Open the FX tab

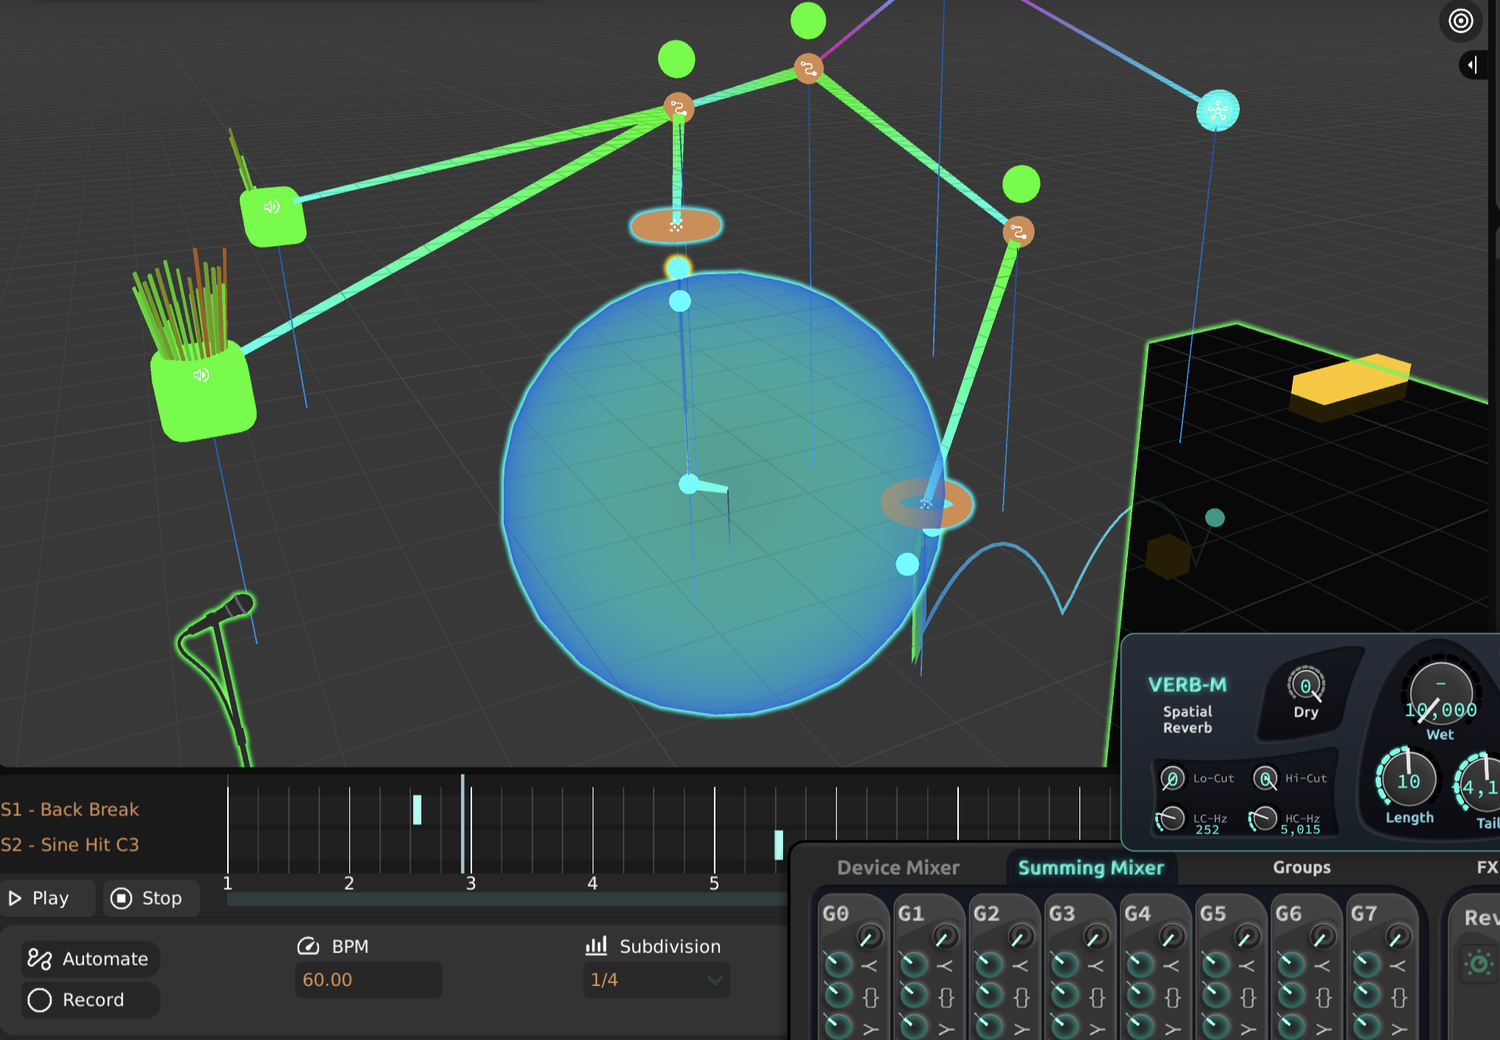tap(1487, 868)
